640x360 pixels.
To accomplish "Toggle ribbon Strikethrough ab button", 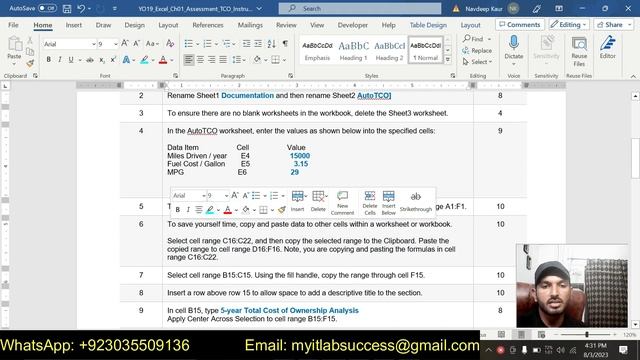I will tap(90, 60).
